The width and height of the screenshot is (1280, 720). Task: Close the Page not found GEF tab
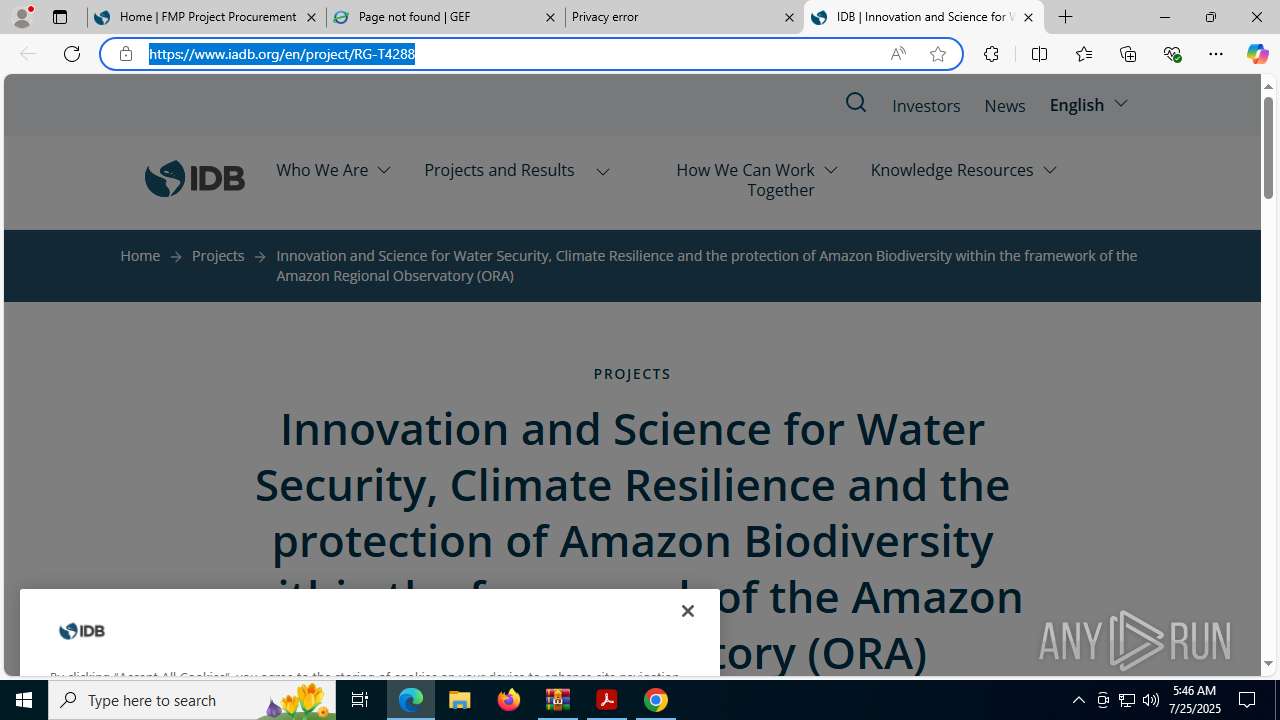click(550, 17)
